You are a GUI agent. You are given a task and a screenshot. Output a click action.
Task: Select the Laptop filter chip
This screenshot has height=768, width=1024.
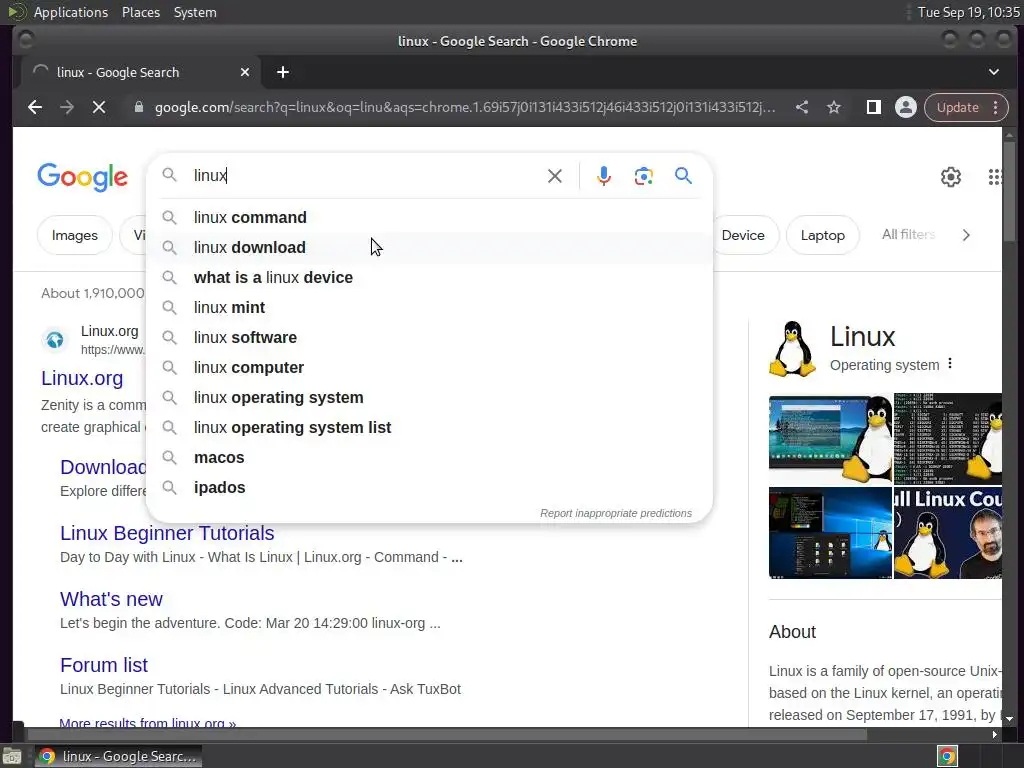tap(822, 235)
